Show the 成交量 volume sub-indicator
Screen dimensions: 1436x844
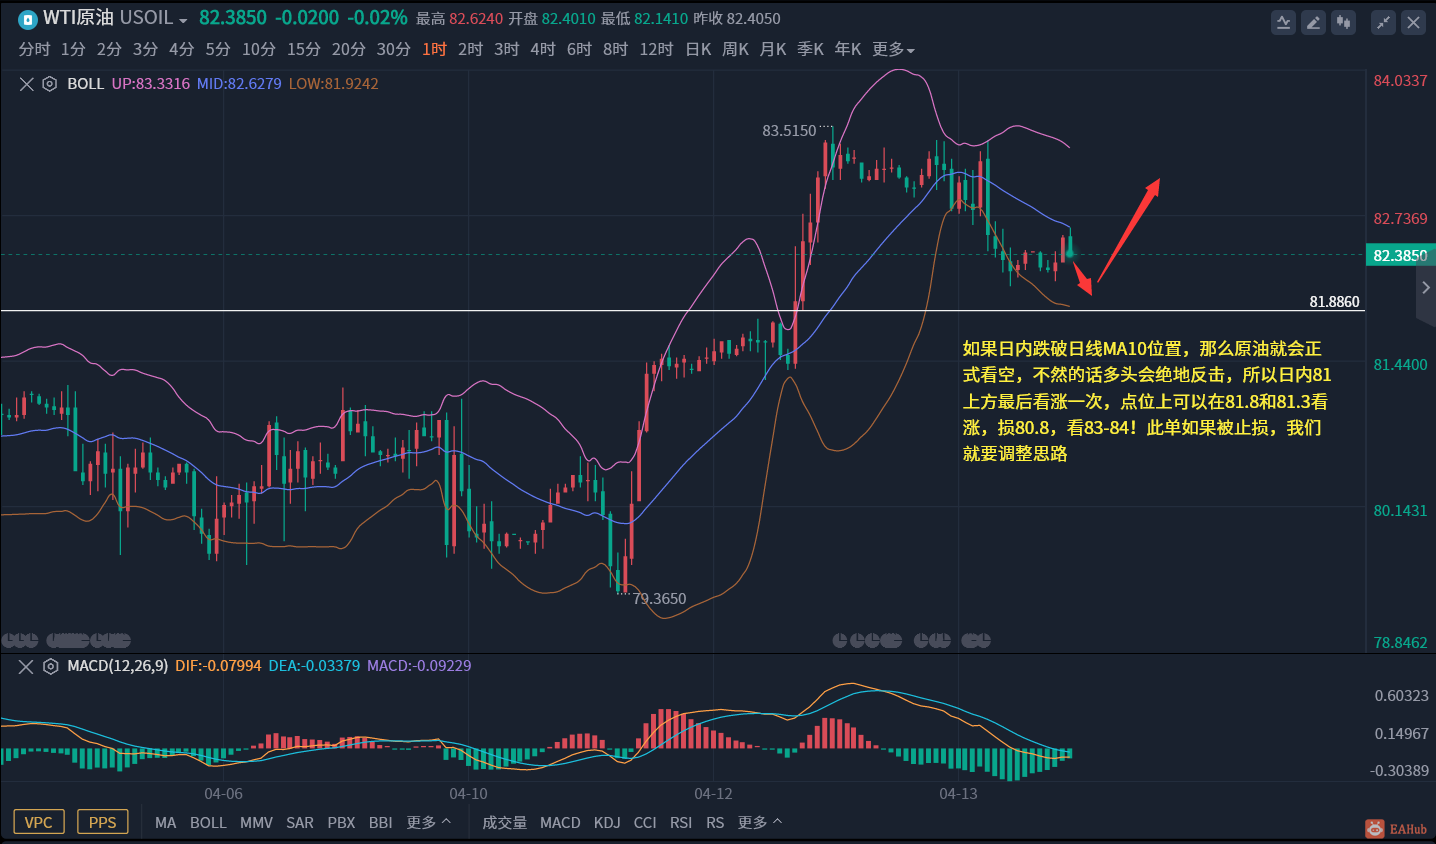click(x=504, y=822)
